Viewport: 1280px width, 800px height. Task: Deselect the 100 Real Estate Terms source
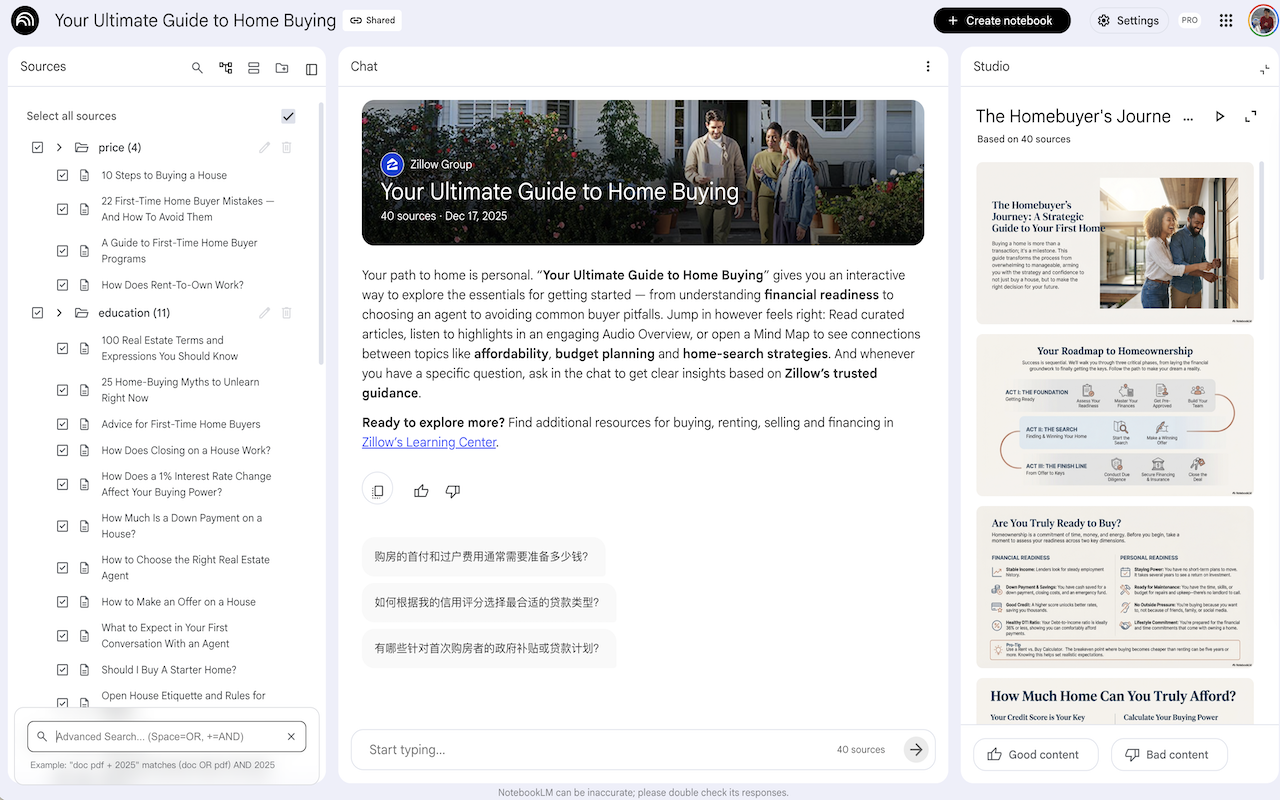(62, 348)
